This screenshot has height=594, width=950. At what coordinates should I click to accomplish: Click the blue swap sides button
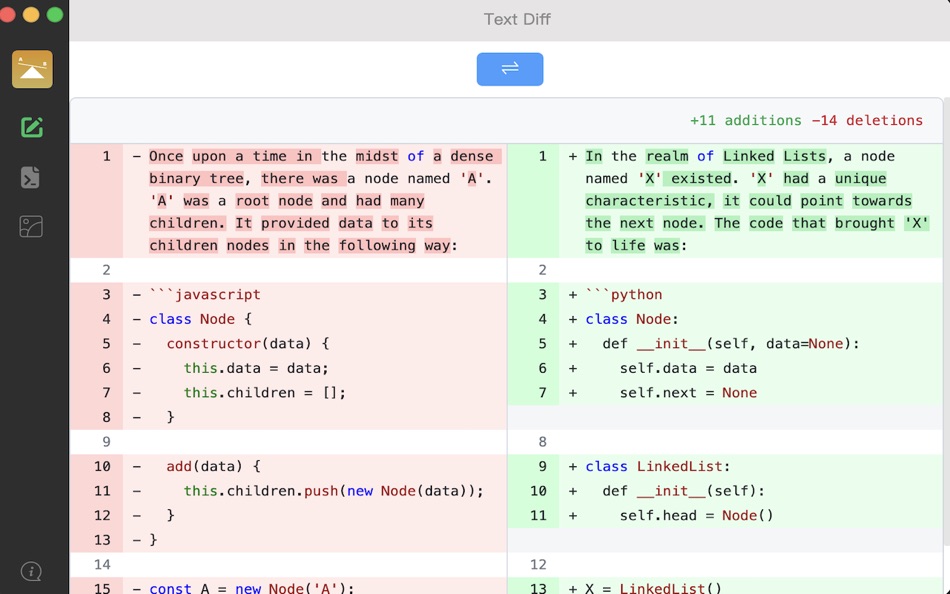(x=510, y=69)
